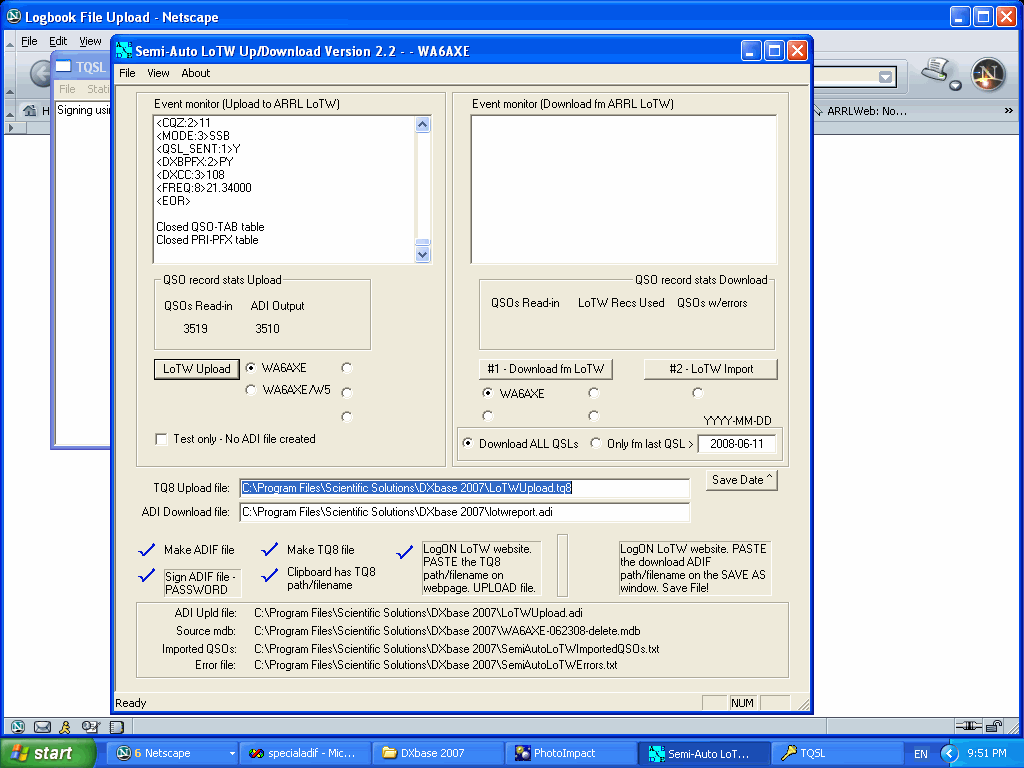The image size is (1024, 768).
Task: Click #1 - Download fm LoTW button
Action: coord(546,369)
